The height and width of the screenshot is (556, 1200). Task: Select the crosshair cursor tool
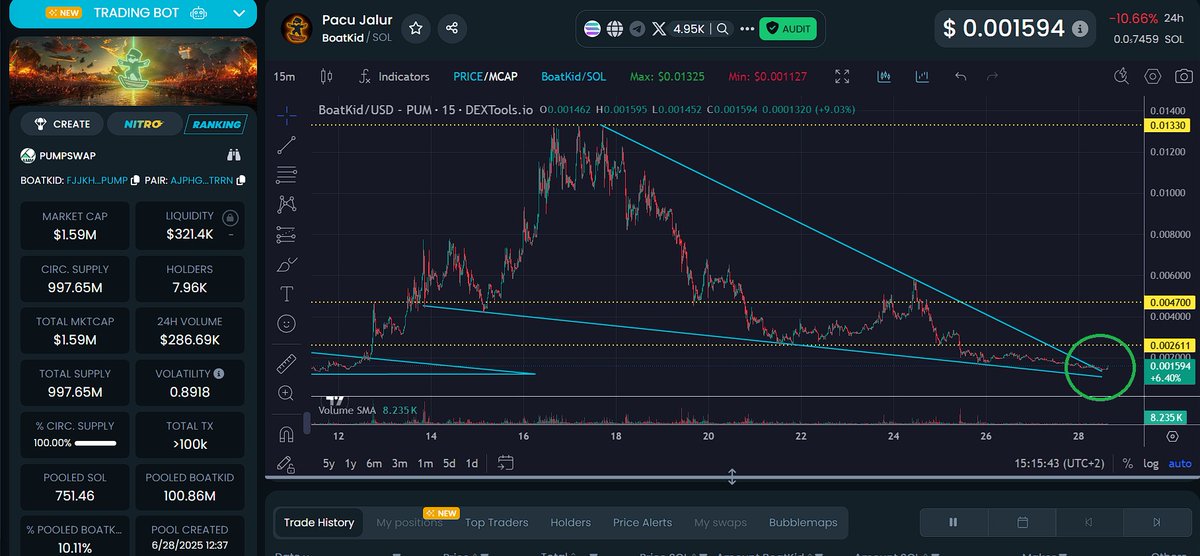(287, 114)
